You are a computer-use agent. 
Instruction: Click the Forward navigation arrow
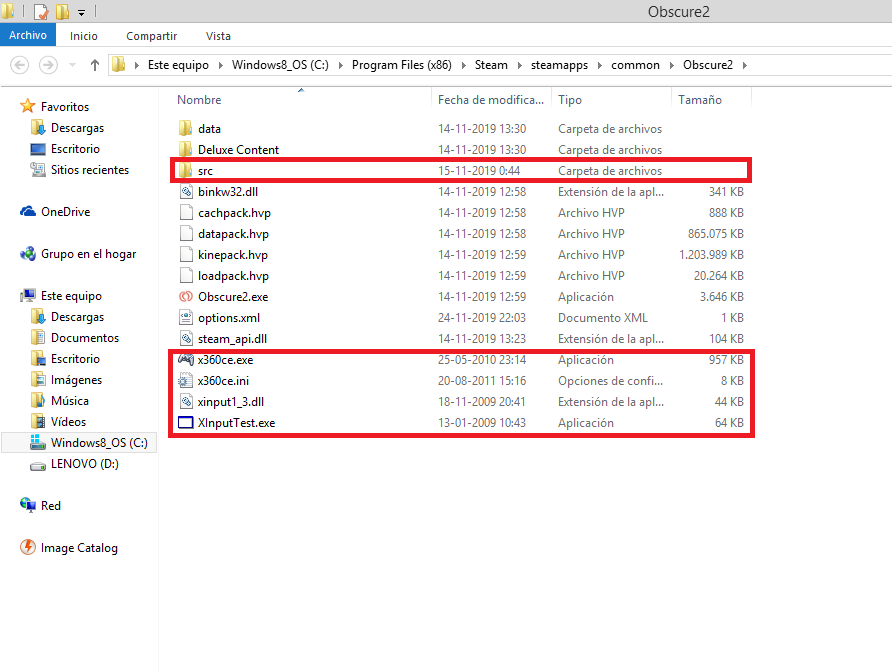point(48,65)
